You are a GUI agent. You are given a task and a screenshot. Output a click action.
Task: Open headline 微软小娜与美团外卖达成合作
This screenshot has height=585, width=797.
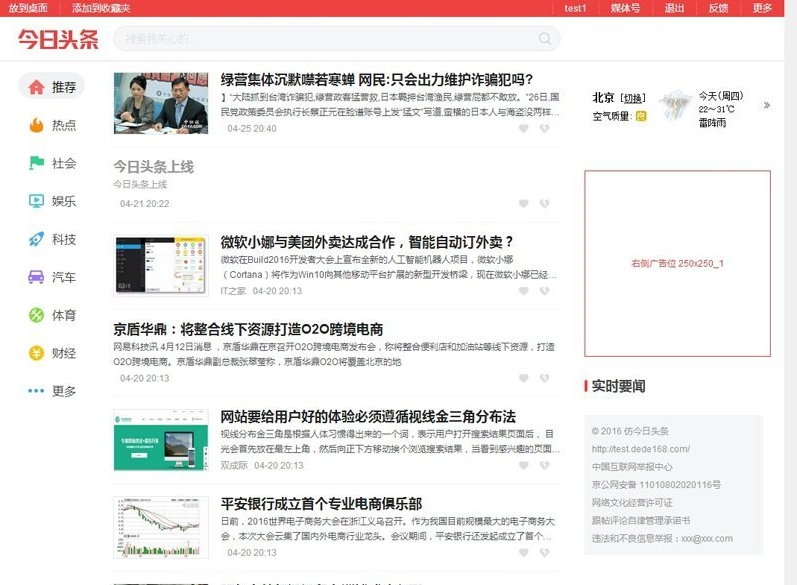[367, 242]
